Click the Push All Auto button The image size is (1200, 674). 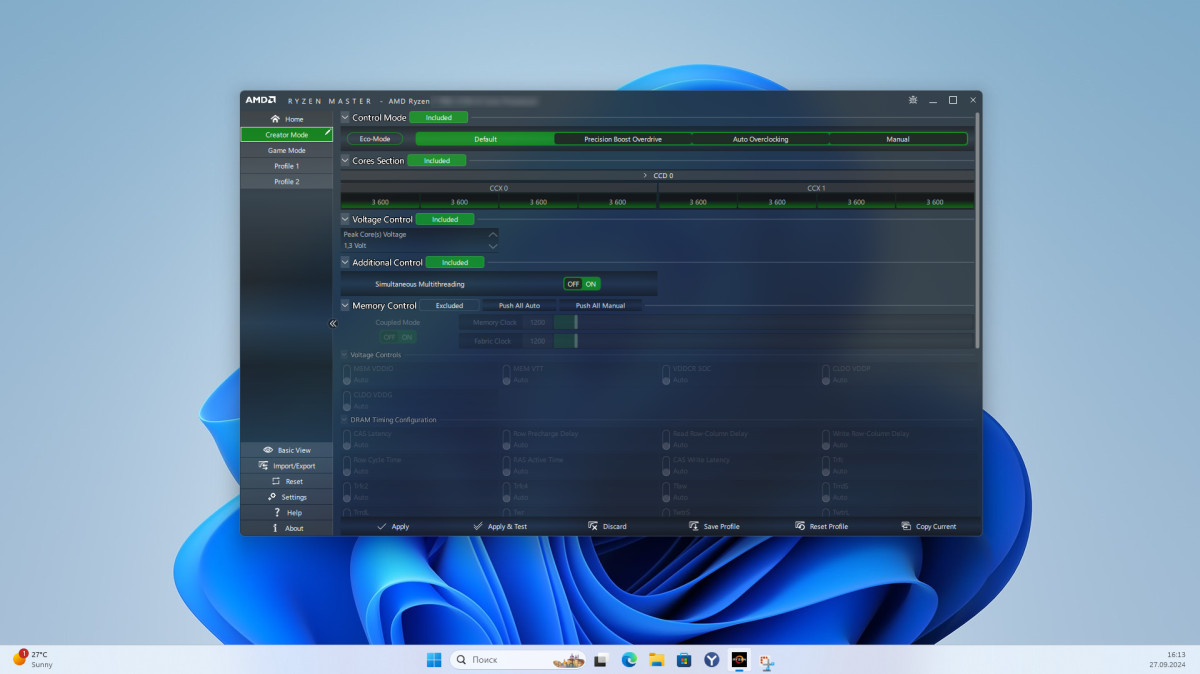click(x=519, y=306)
